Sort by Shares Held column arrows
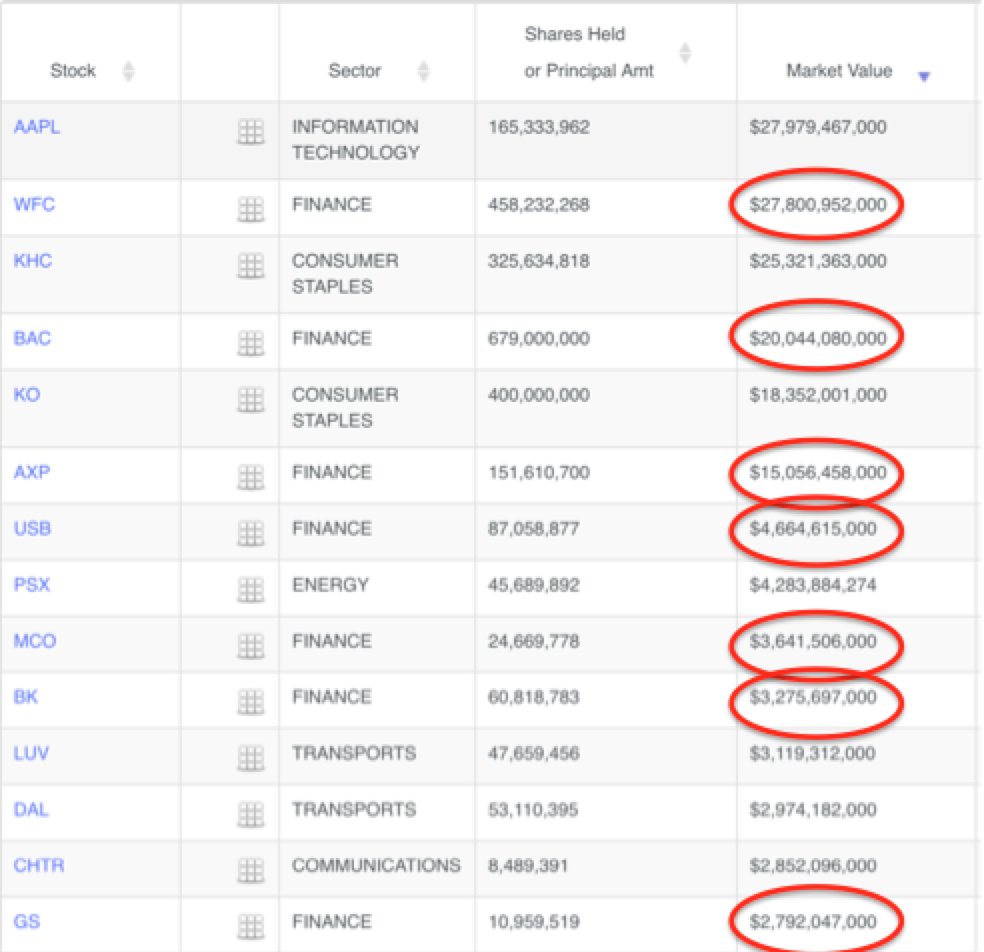 685,53
